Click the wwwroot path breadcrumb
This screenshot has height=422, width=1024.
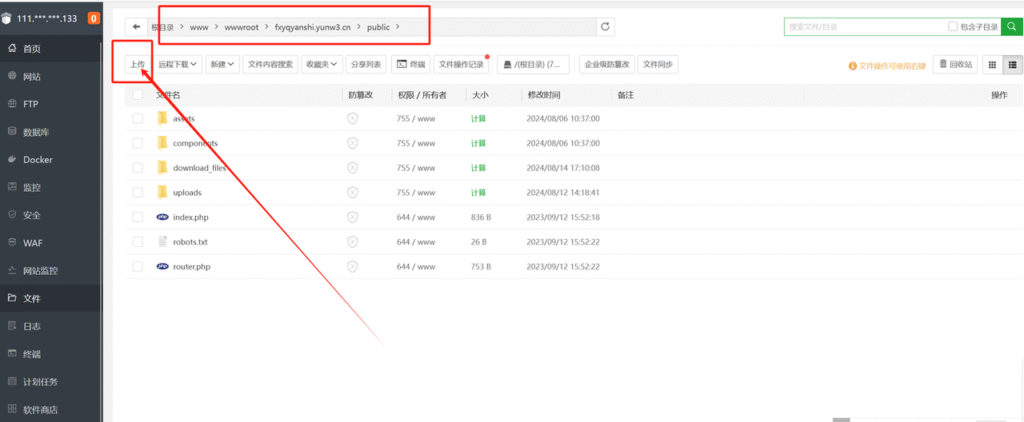click(x=242, y=27)
